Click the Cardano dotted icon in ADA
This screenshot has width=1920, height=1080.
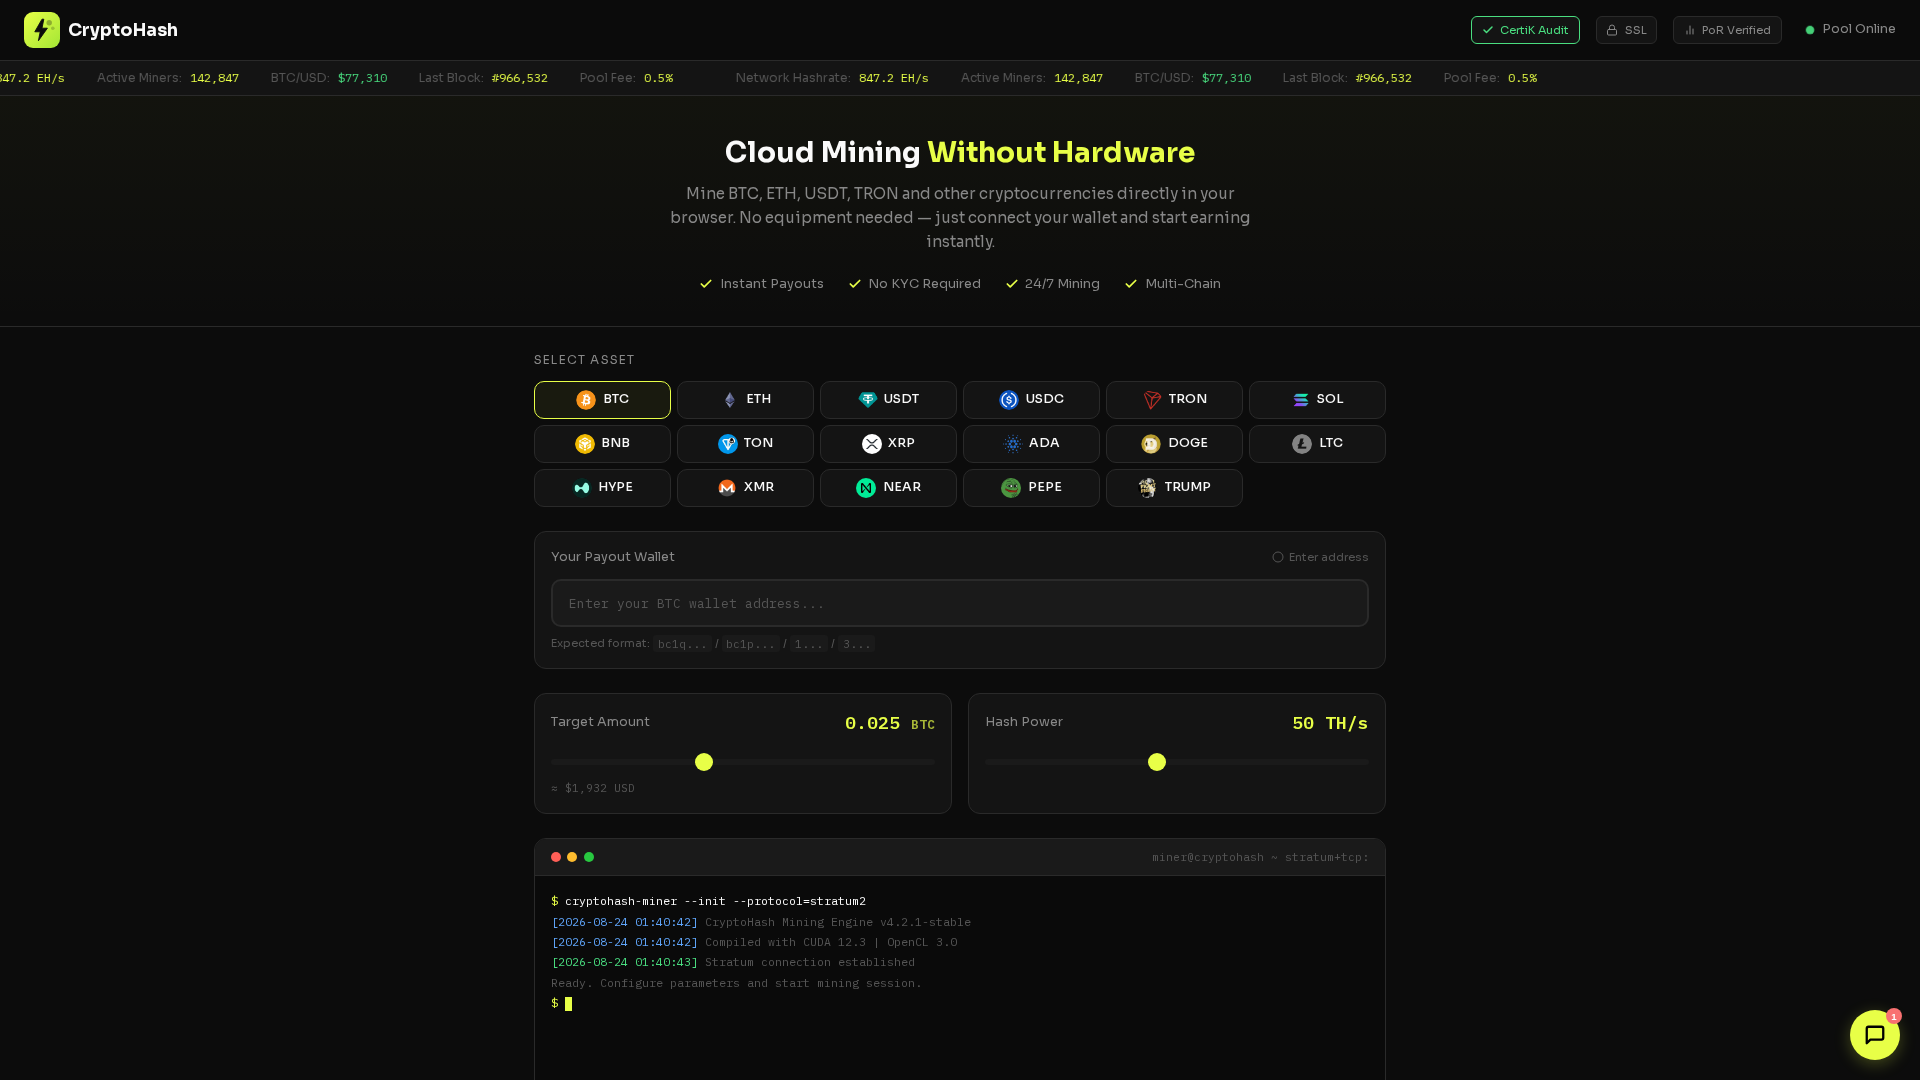1012,444
